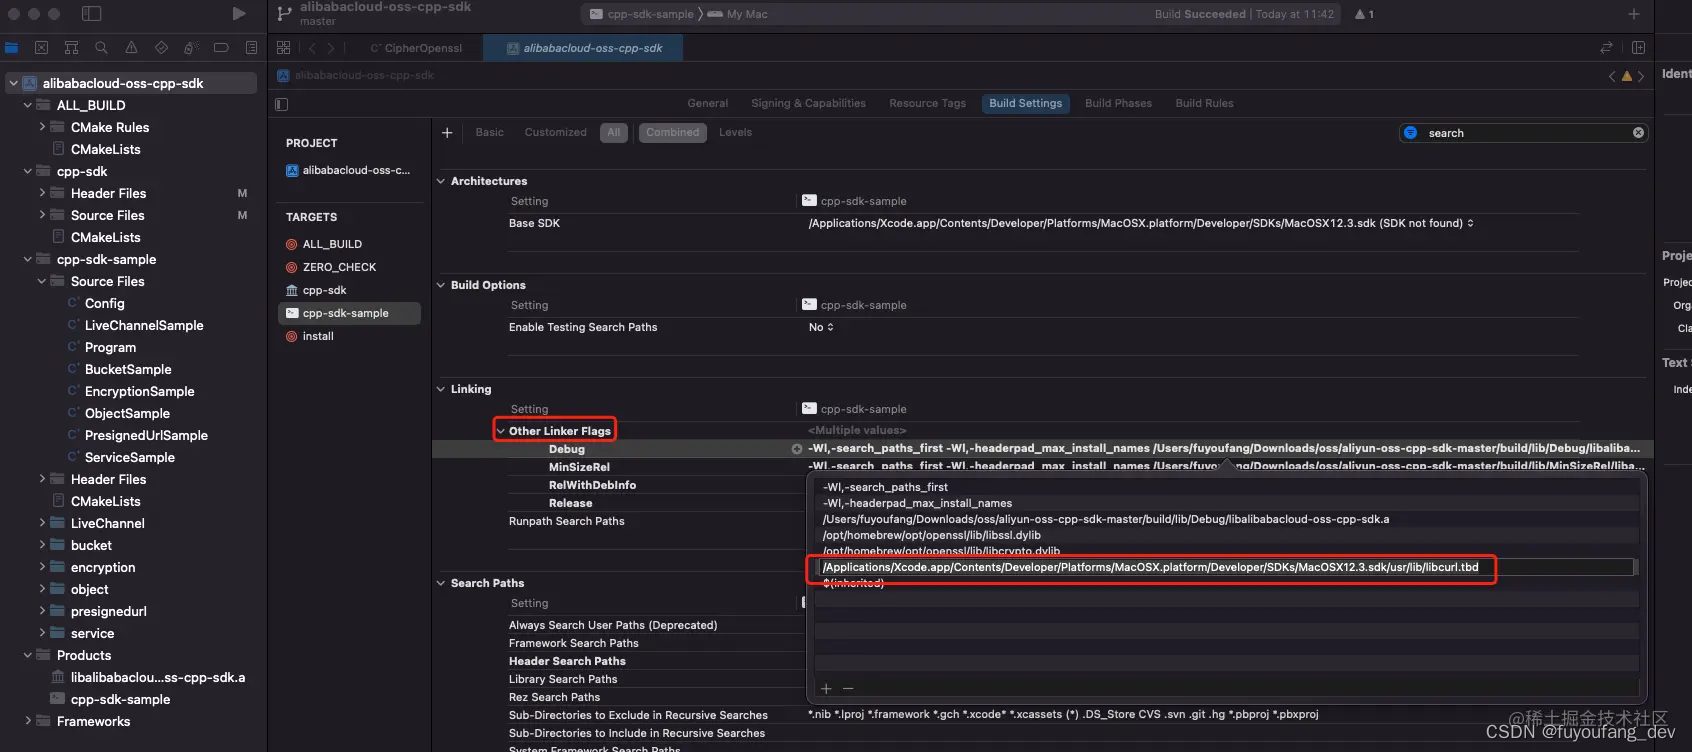
Task: Go back in editor history
Action: click(x=312, y=48)
